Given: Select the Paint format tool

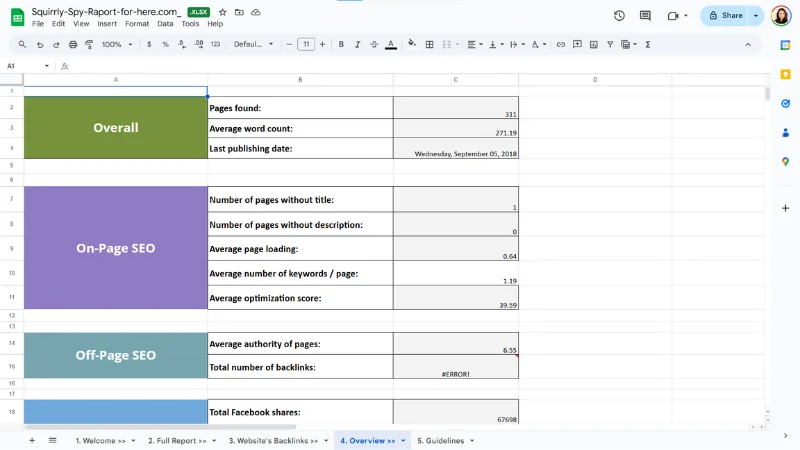Looking at the screenshot, I should (x=90, y=45).
